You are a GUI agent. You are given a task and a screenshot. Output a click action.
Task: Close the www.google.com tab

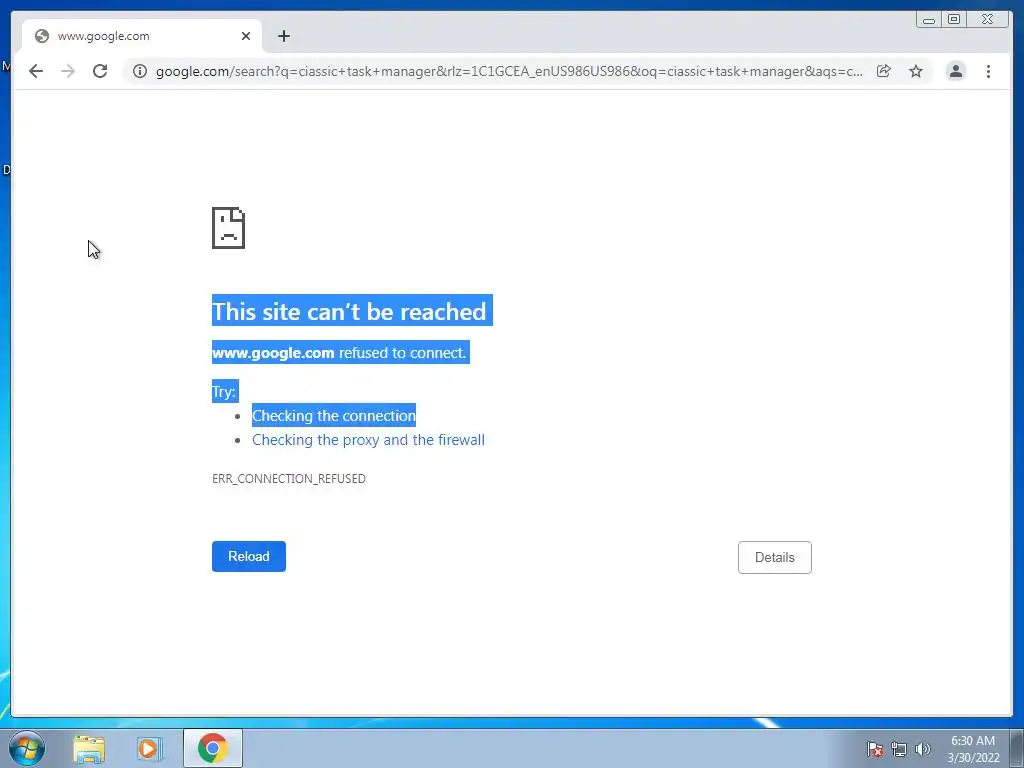coord(246,37)
